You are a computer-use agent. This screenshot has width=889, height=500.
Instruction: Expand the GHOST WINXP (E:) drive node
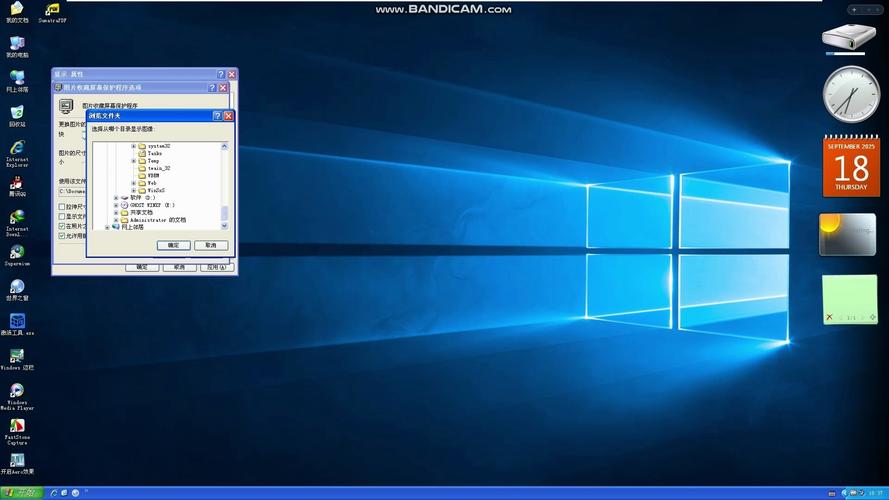[116, 205]
